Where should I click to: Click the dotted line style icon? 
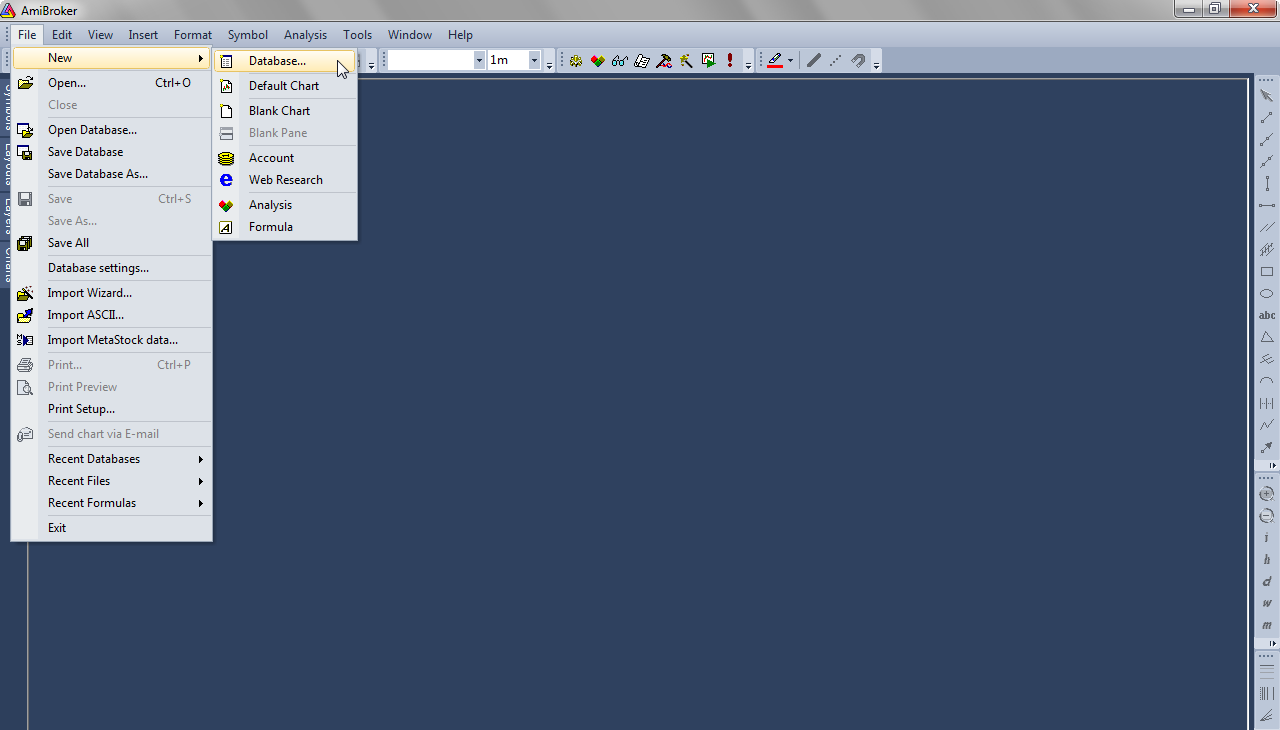pos(836,61)
